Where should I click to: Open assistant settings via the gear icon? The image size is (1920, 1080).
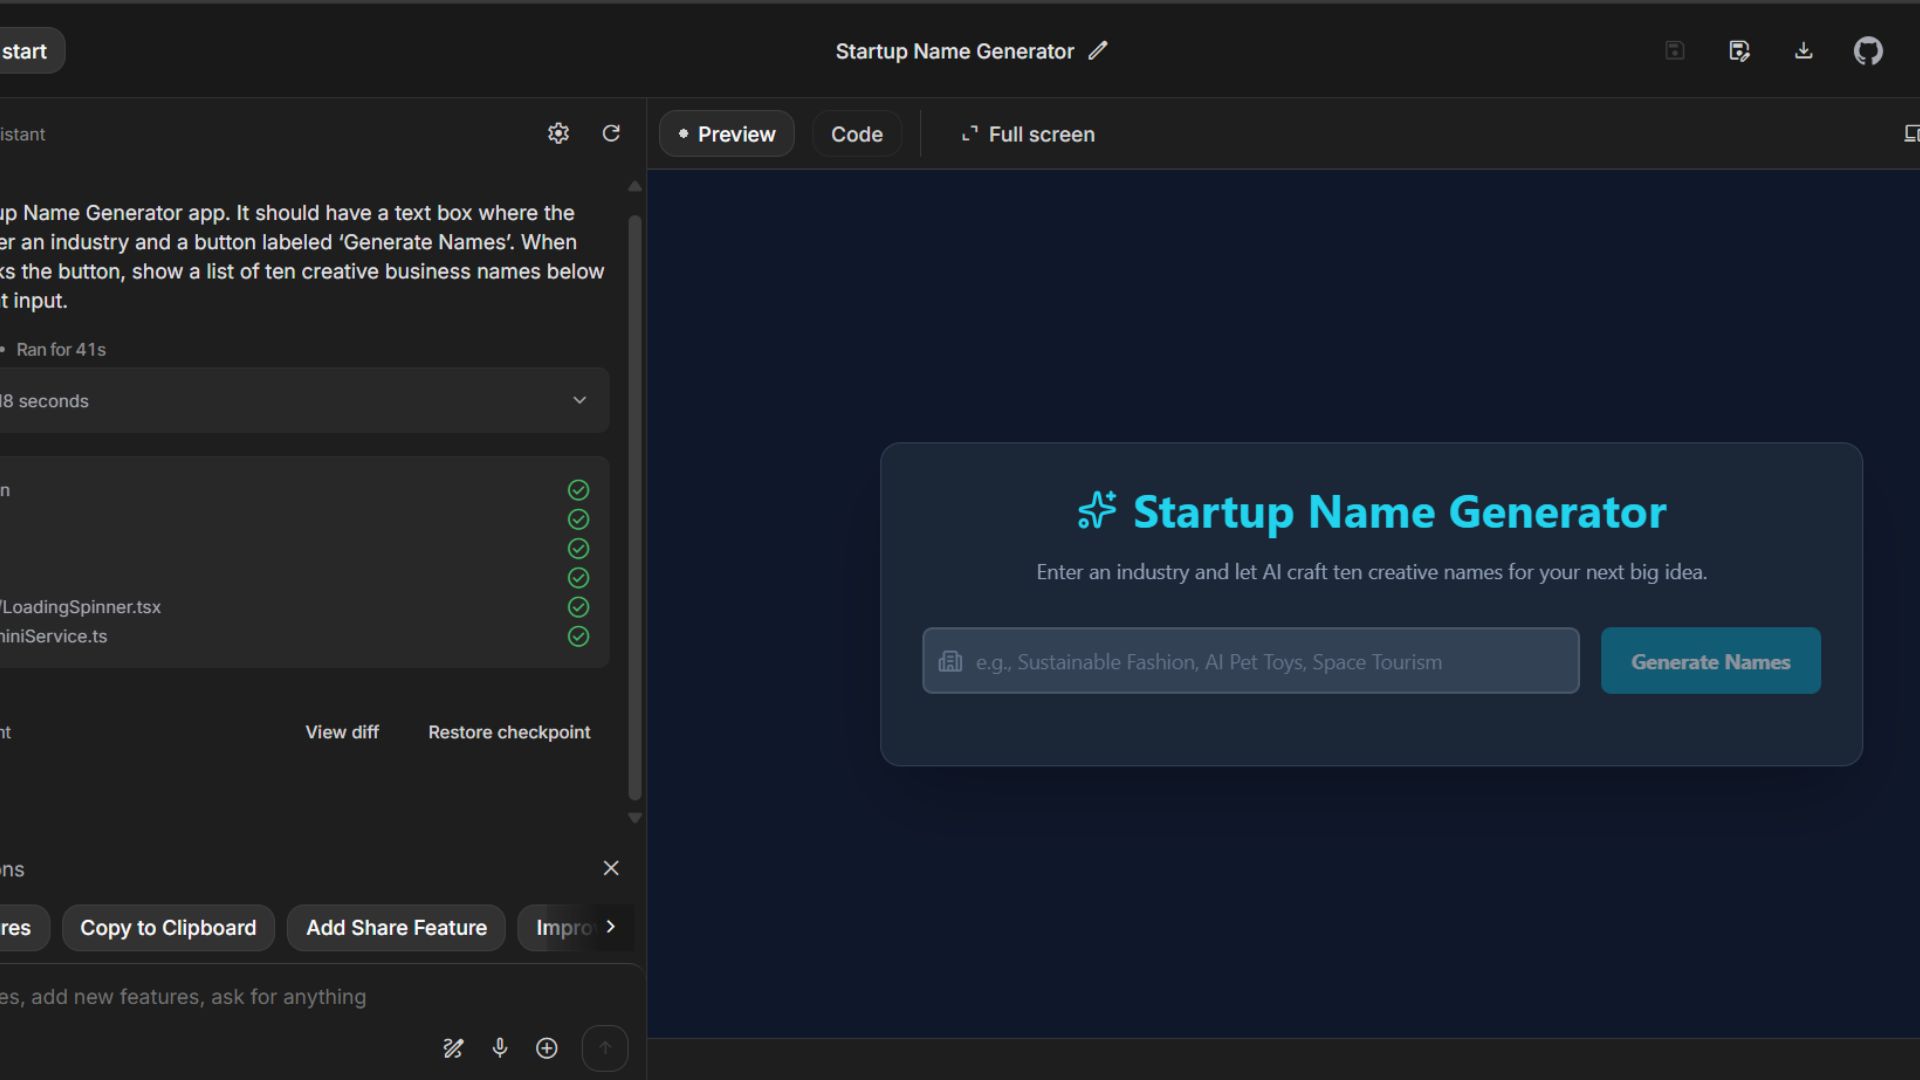[x=558, y=133]
